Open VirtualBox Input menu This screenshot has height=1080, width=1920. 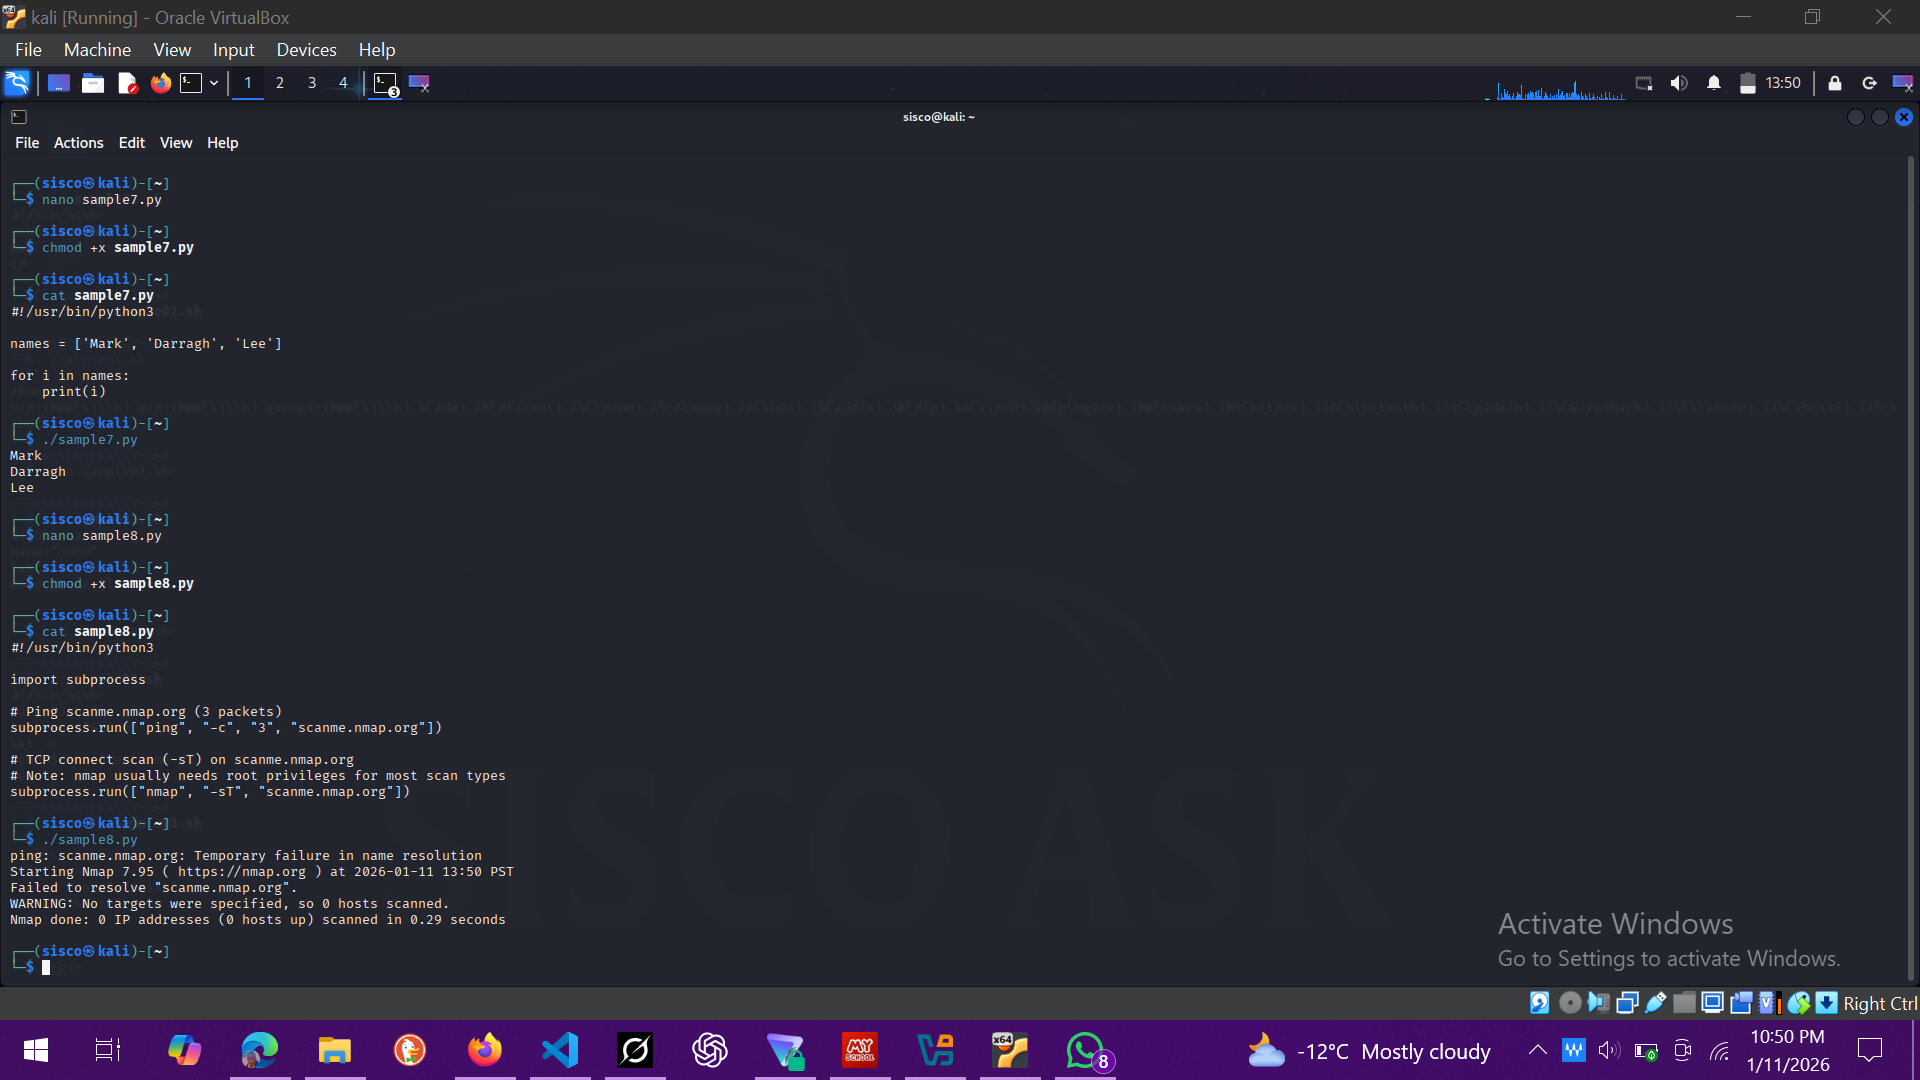[233, 50]
